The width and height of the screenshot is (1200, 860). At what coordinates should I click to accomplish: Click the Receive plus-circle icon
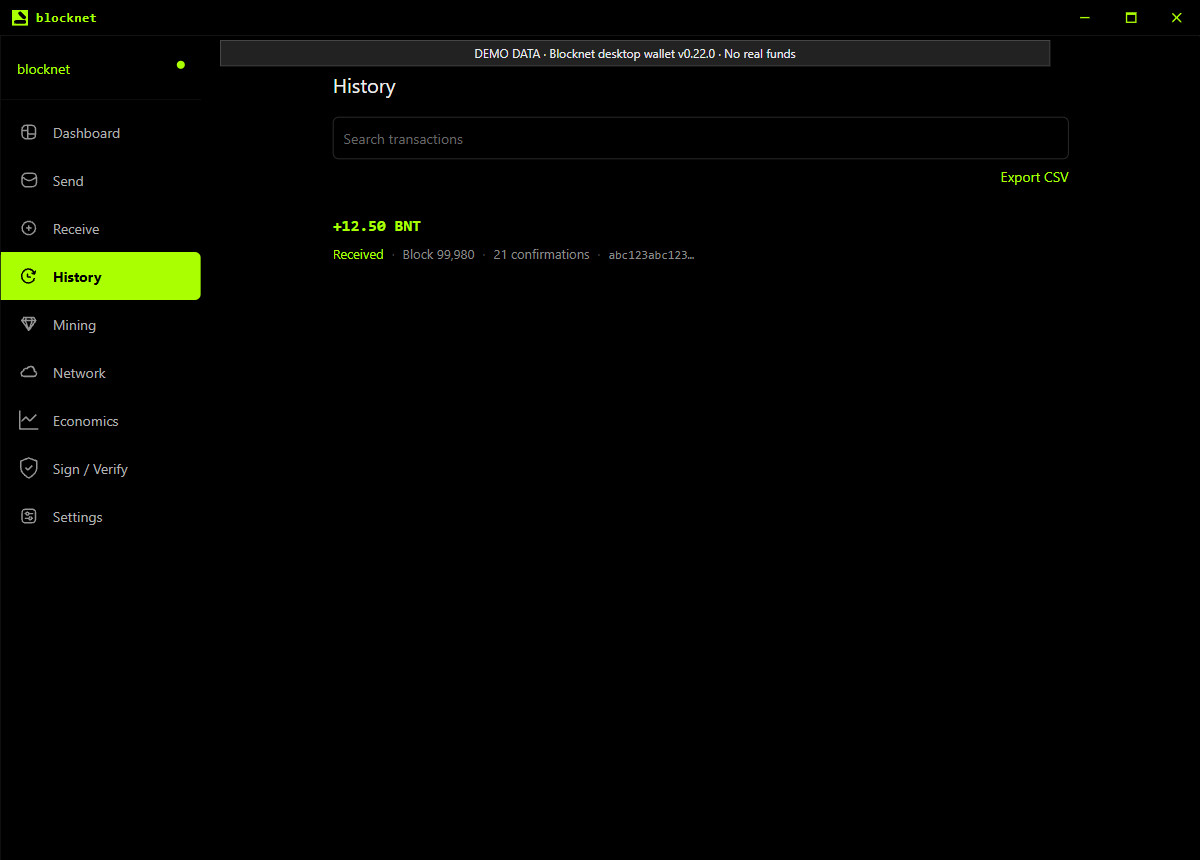(x=29, y=229)
